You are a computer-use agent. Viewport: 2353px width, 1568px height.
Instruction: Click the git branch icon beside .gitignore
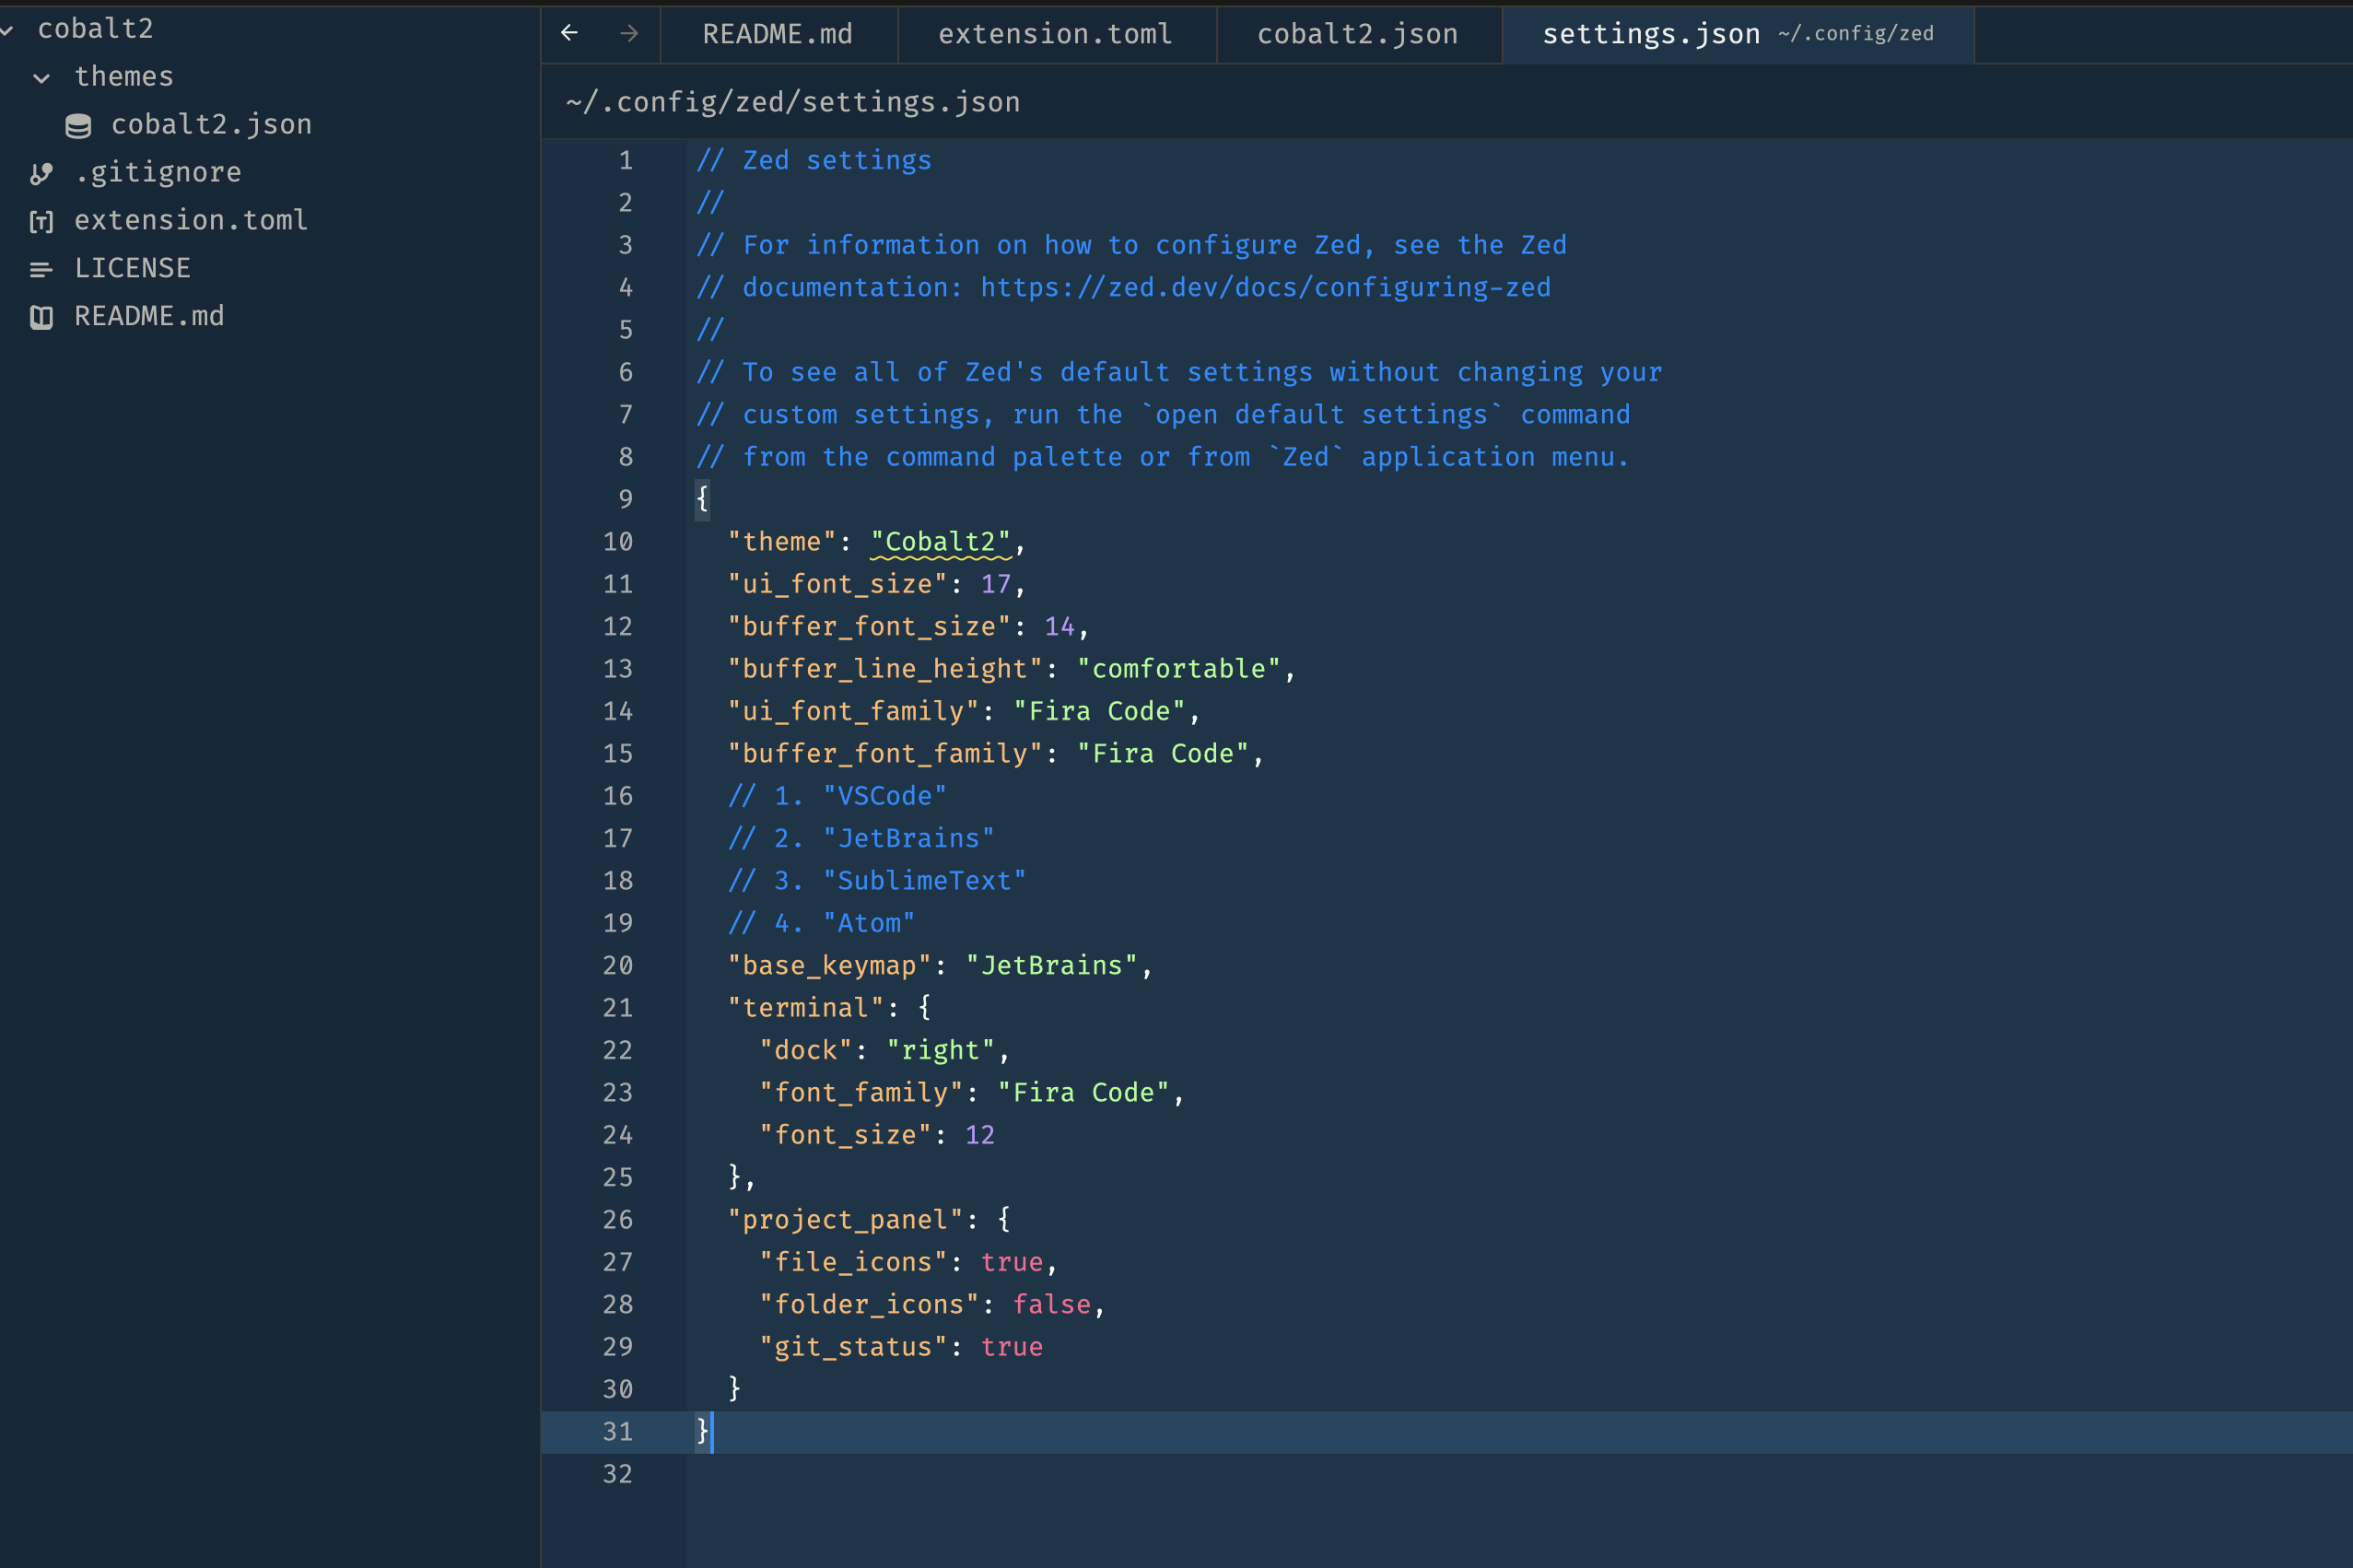(x=41, y=173)
